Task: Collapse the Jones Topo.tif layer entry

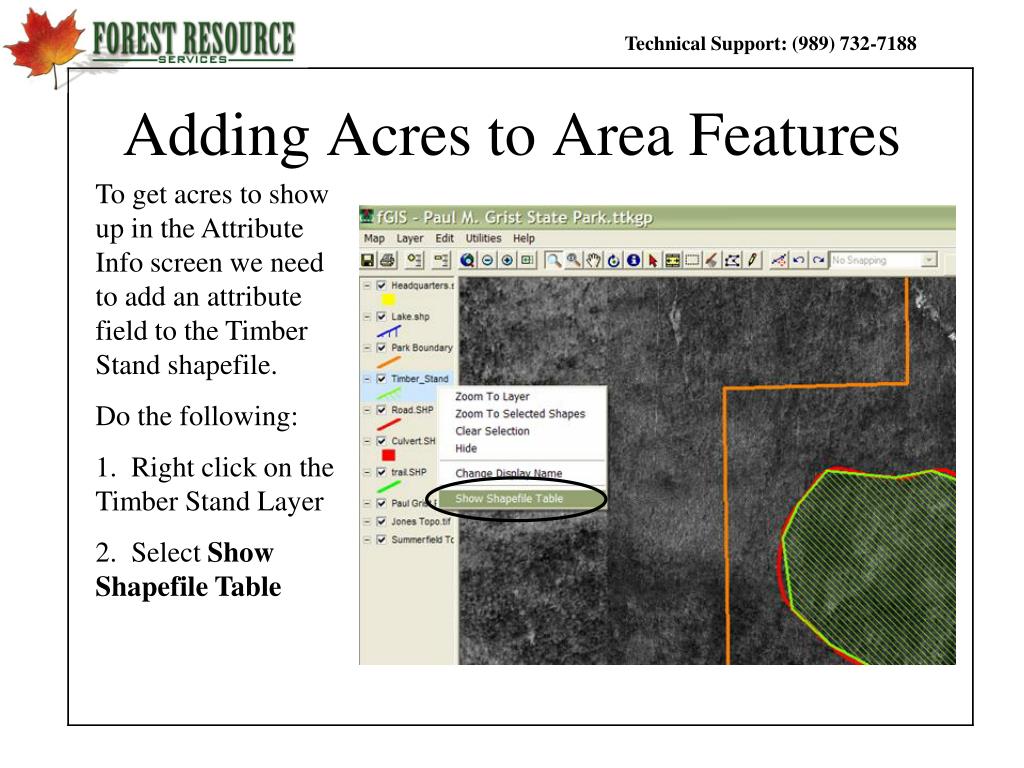Action: click(x=367, y=522)
